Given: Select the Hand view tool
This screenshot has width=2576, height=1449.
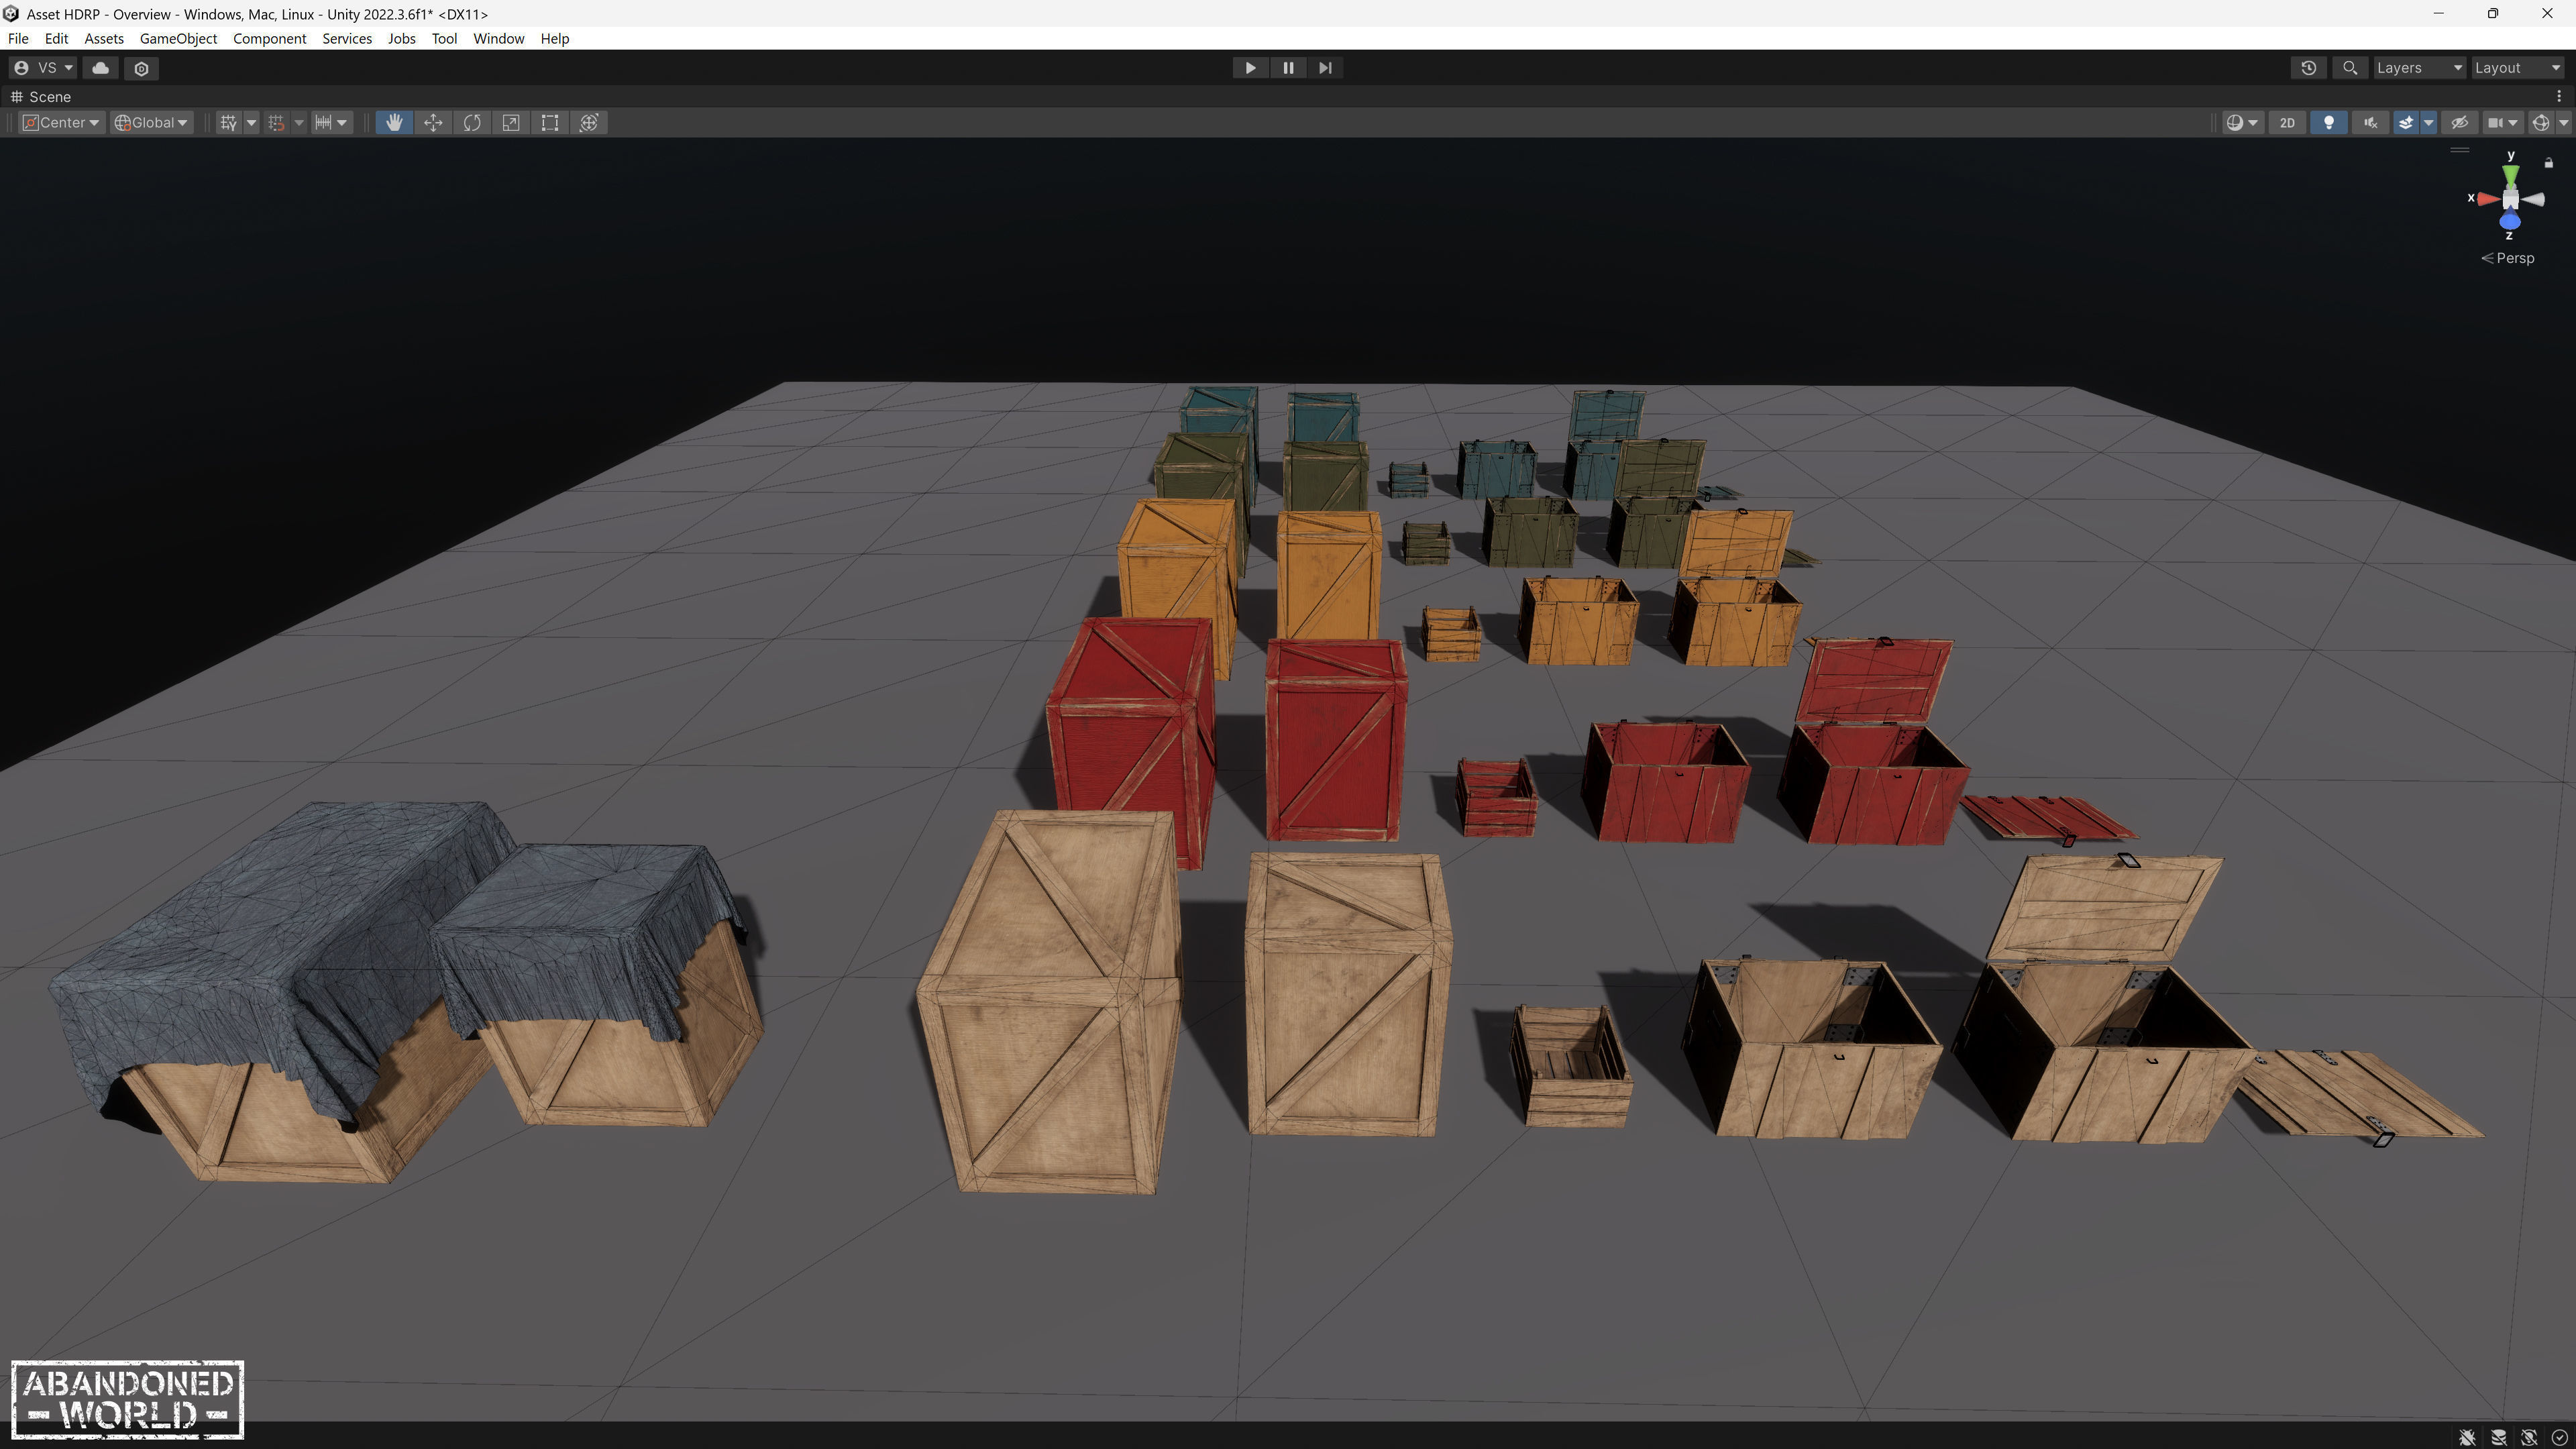Looking at the screenshot, I should [394, 122].
